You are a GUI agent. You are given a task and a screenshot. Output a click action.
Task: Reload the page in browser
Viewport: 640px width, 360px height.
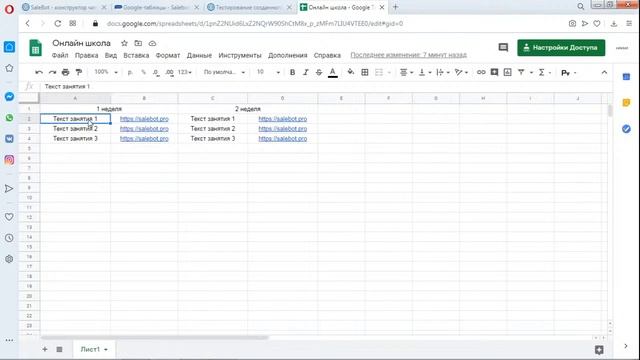58,24
